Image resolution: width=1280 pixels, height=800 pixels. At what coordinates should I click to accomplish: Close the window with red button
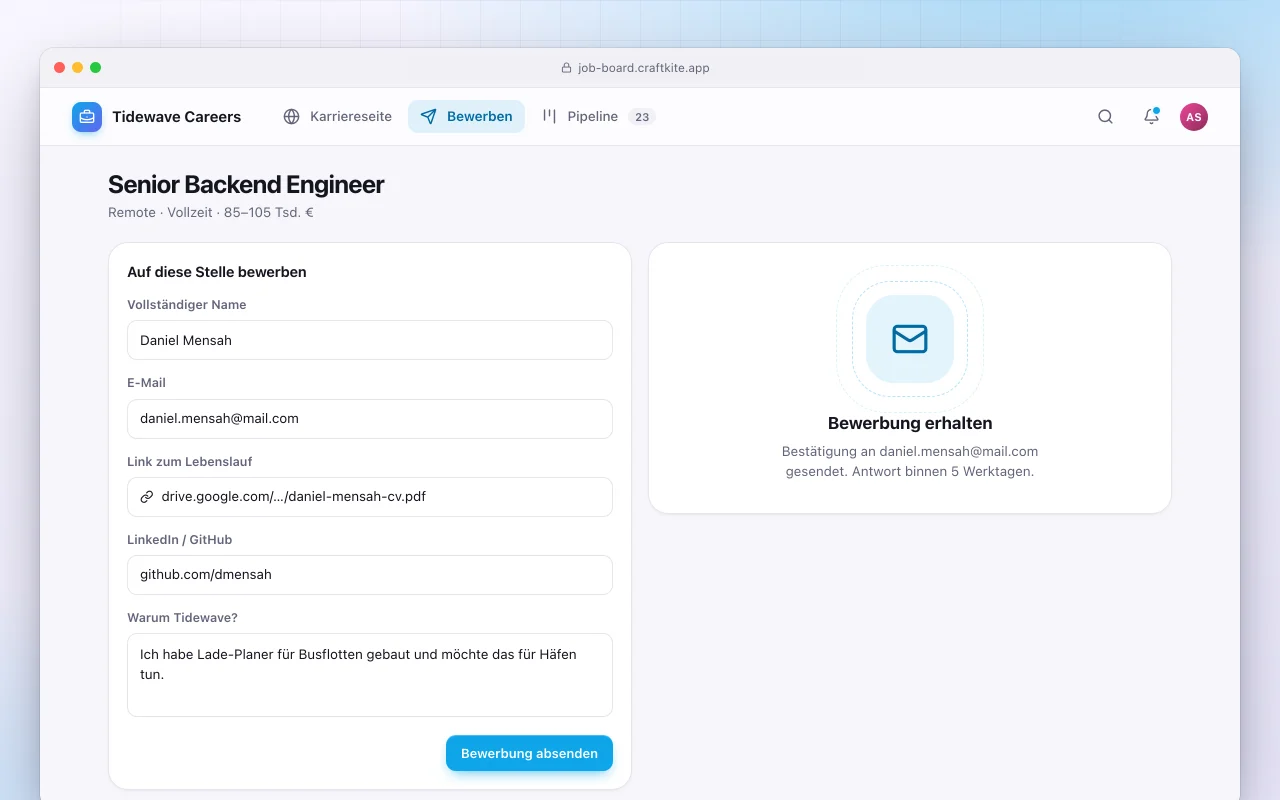60,68
